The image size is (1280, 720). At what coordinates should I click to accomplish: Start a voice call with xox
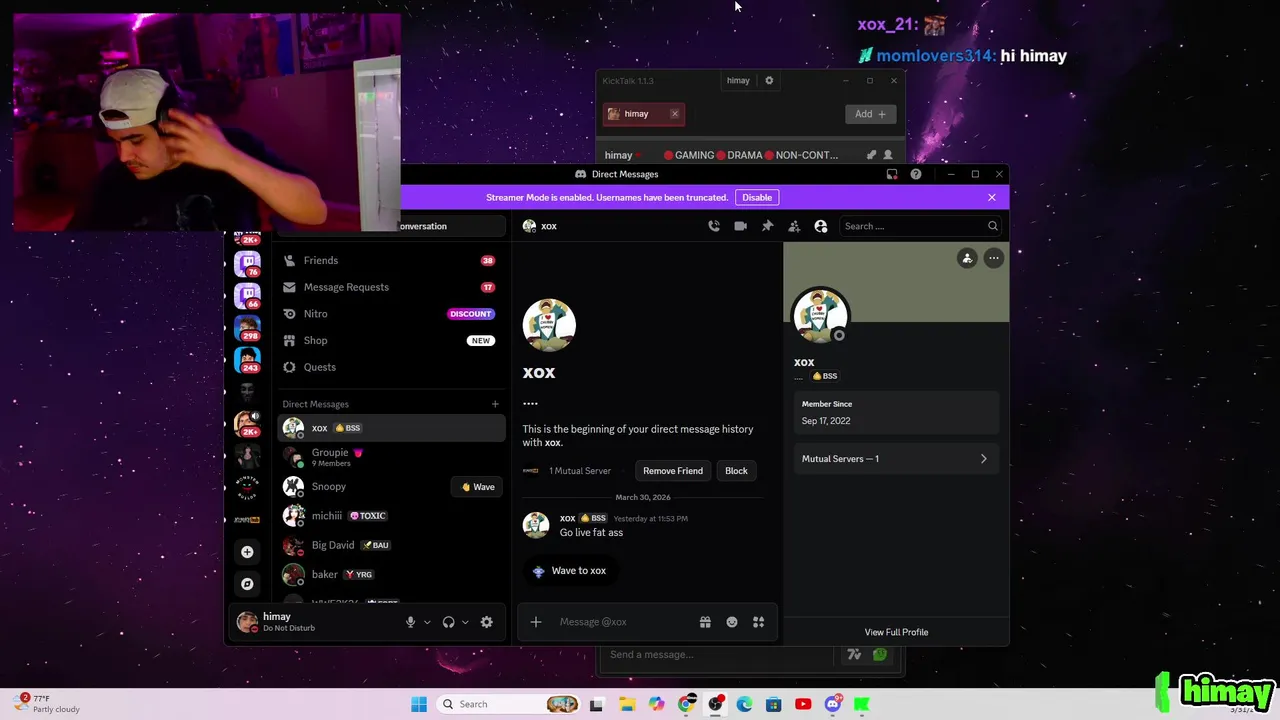pyautogui.click(x=714, y=226)
